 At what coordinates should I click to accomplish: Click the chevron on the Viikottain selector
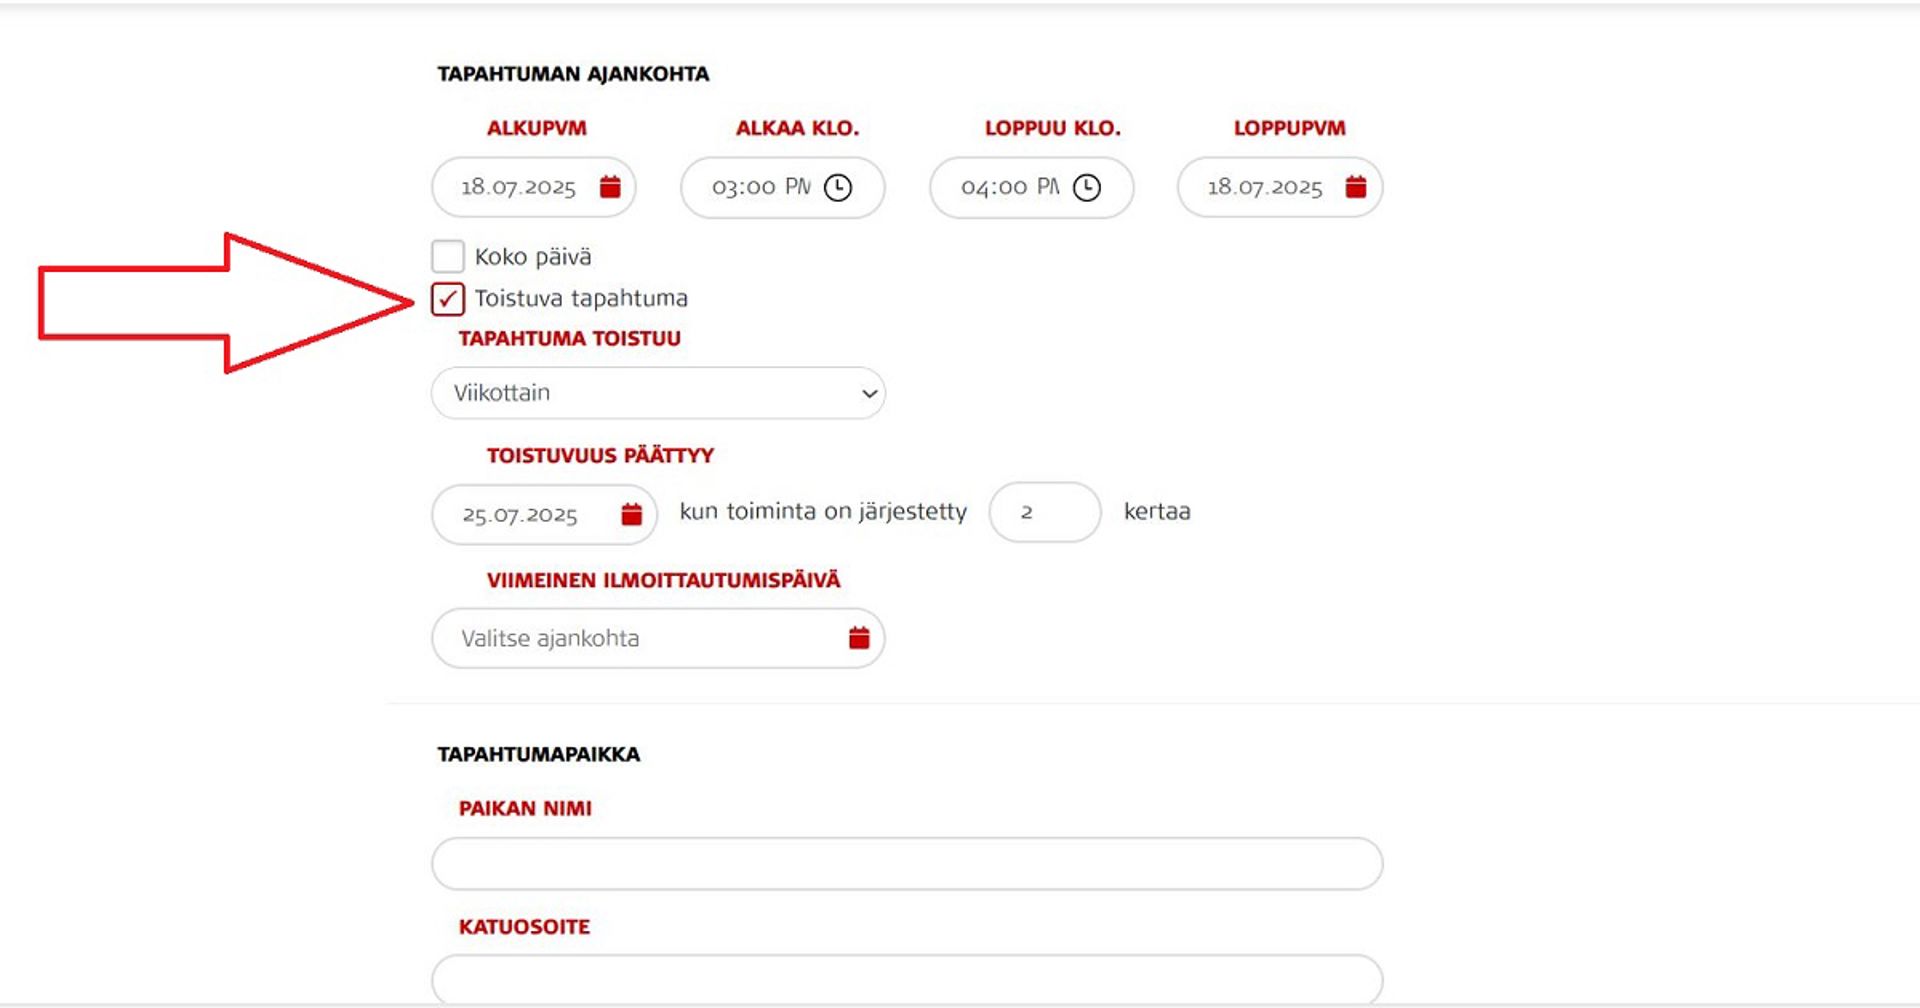(868, 393)
